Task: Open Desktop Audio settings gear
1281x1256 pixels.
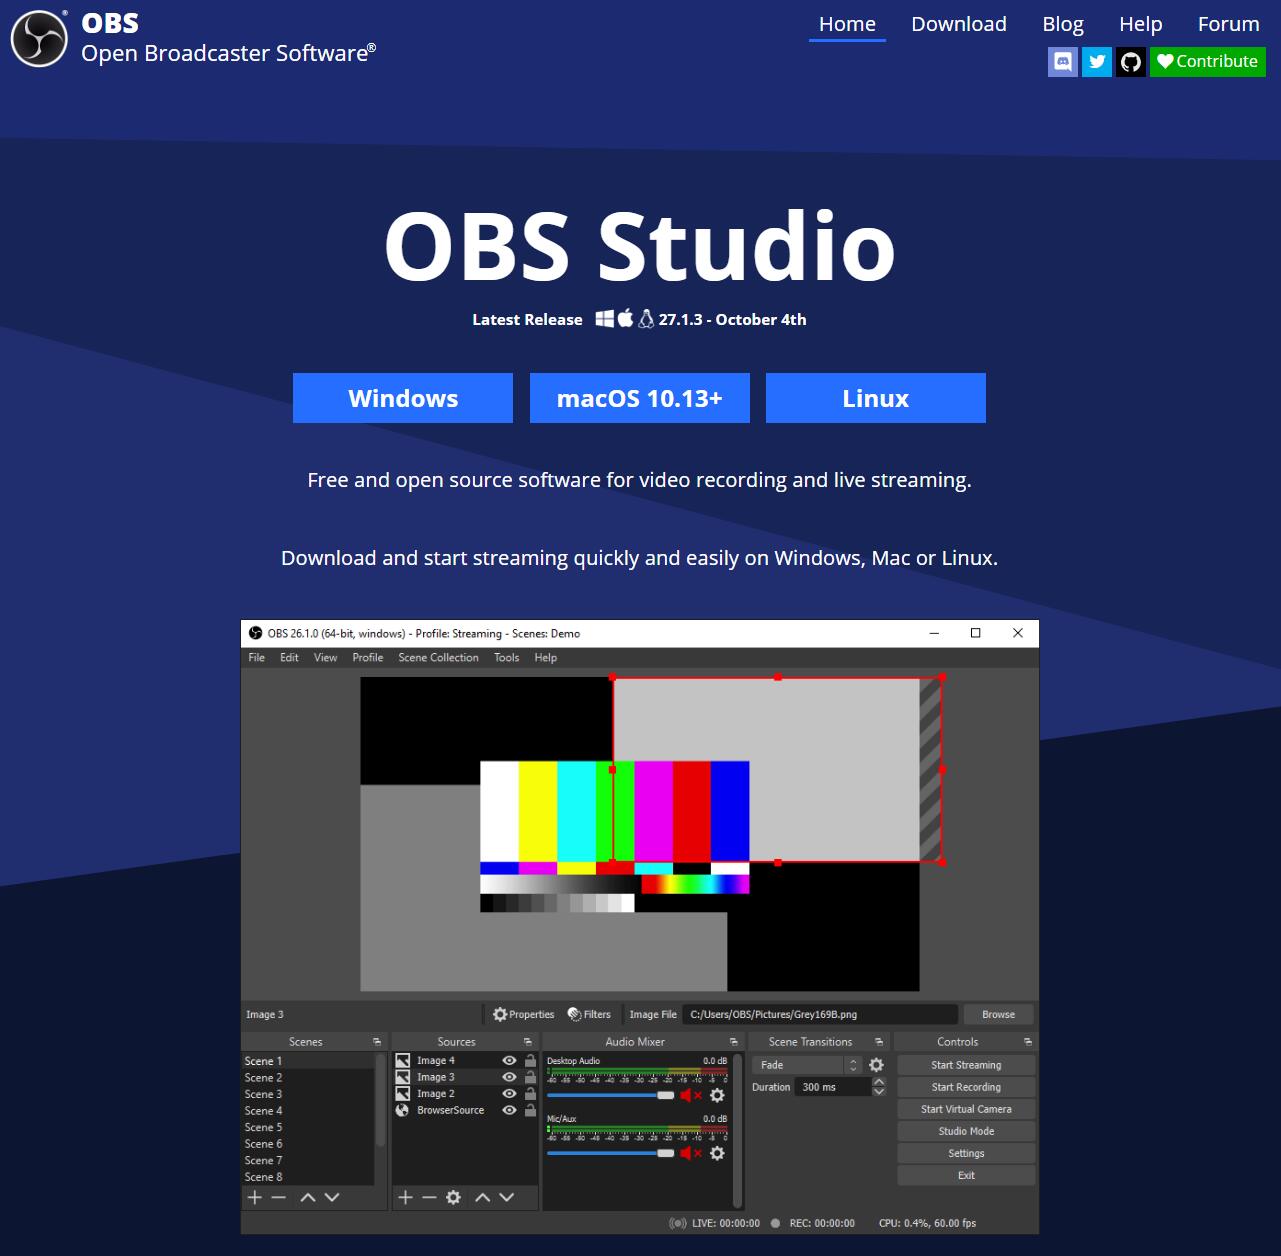Action: [717, 1096]
